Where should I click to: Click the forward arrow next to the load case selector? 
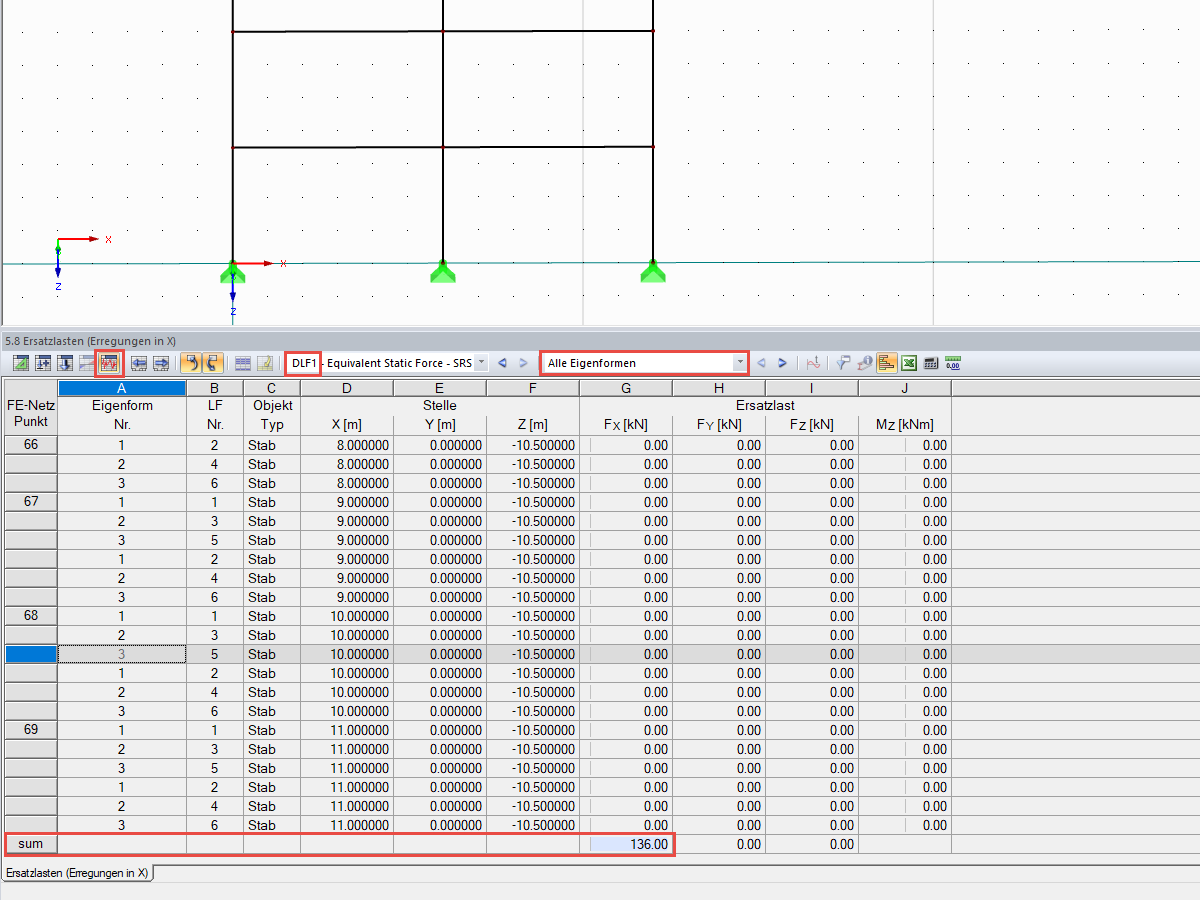522,363
